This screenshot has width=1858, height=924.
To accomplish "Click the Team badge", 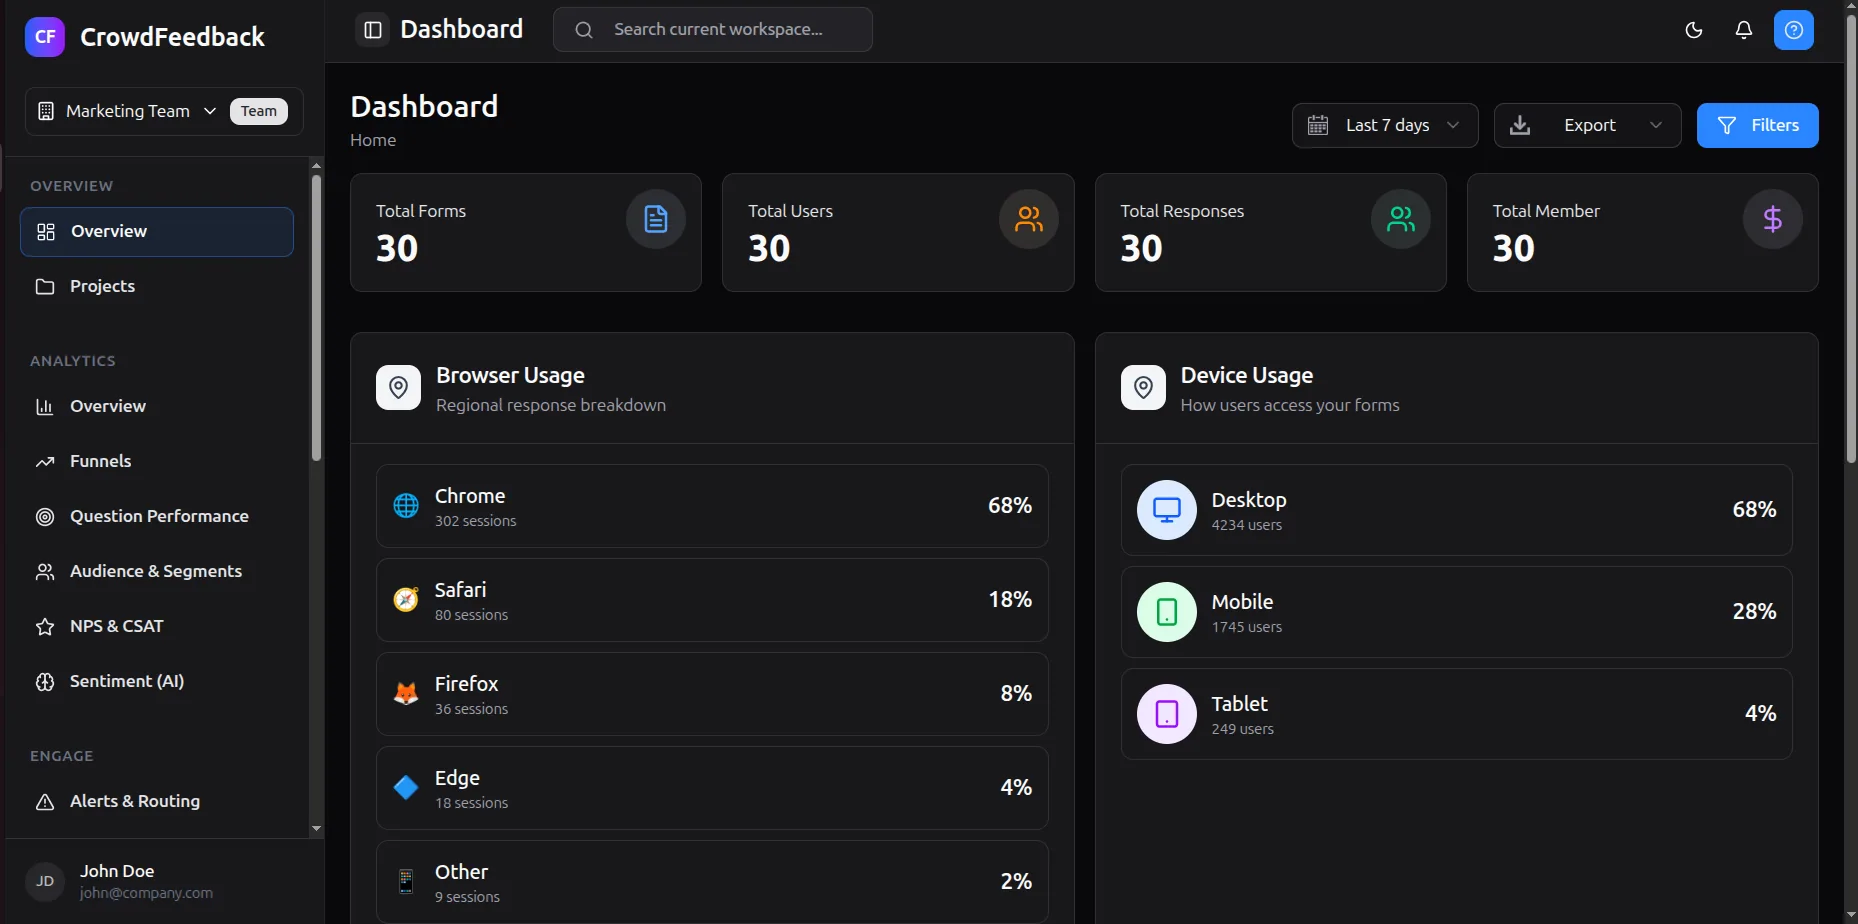I will [x=259, y=111].
